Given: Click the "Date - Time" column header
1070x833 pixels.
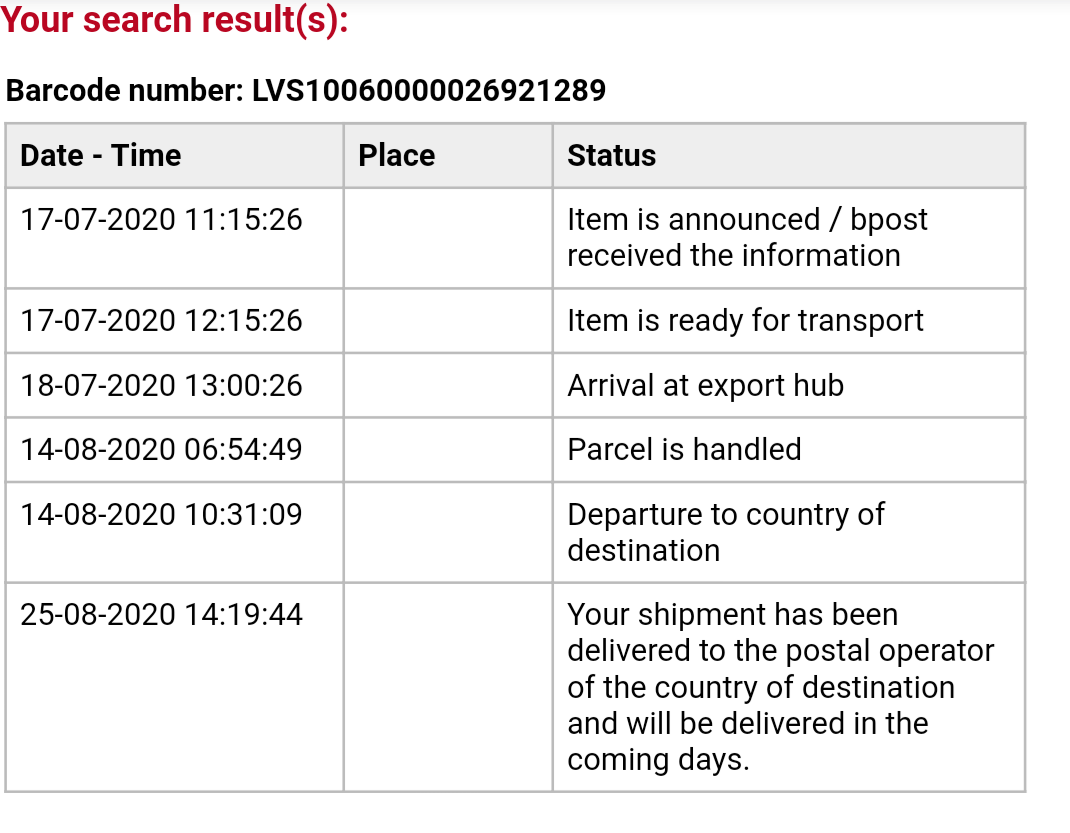Looking at the screenshot, I should coord(101,155).
